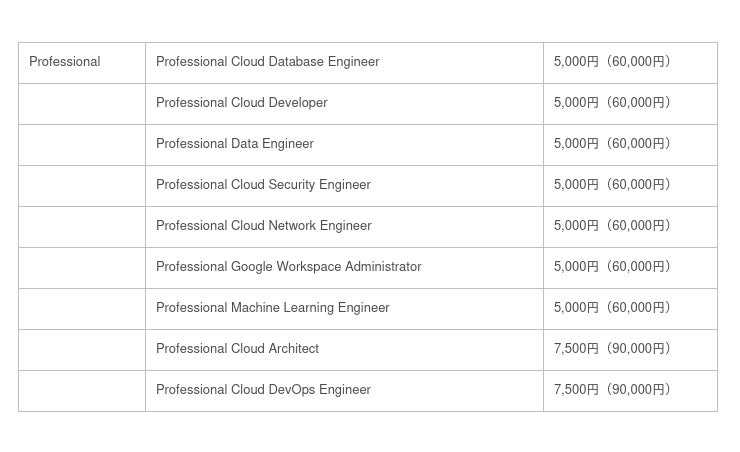
Task: Select Professional Cloud Security Engineer cell
Action: click(263, 185)
